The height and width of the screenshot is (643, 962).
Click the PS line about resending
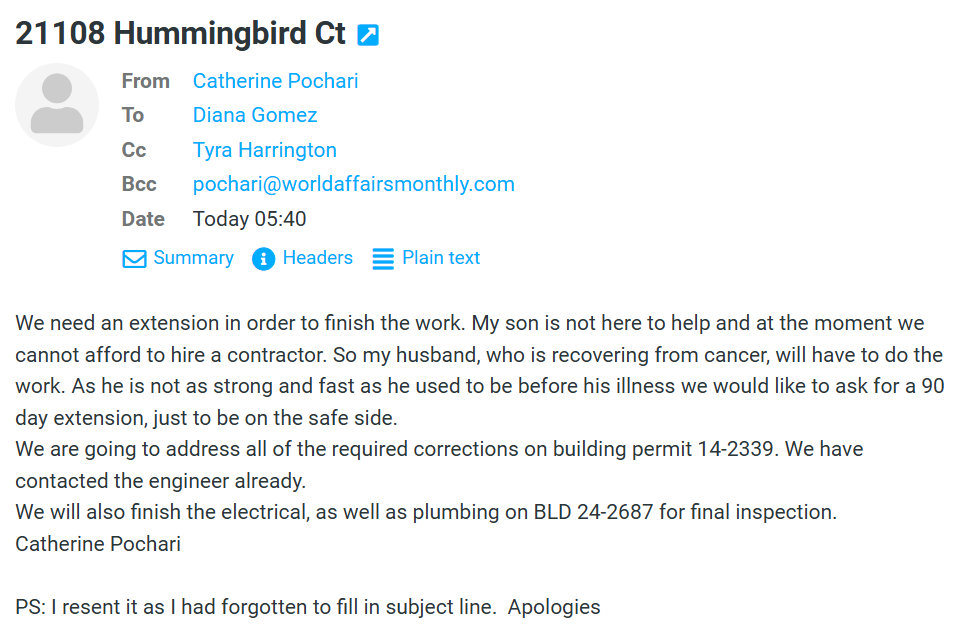coord(307,607)
